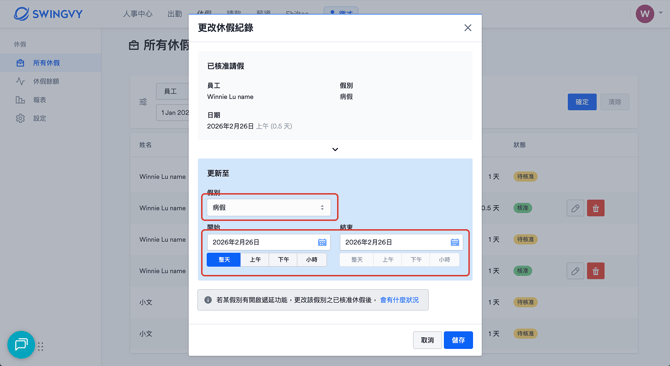Click the Swingvy logo
The width and height of the screenshot is (670, 366).
pyautogui.click(x=48, y=14)
